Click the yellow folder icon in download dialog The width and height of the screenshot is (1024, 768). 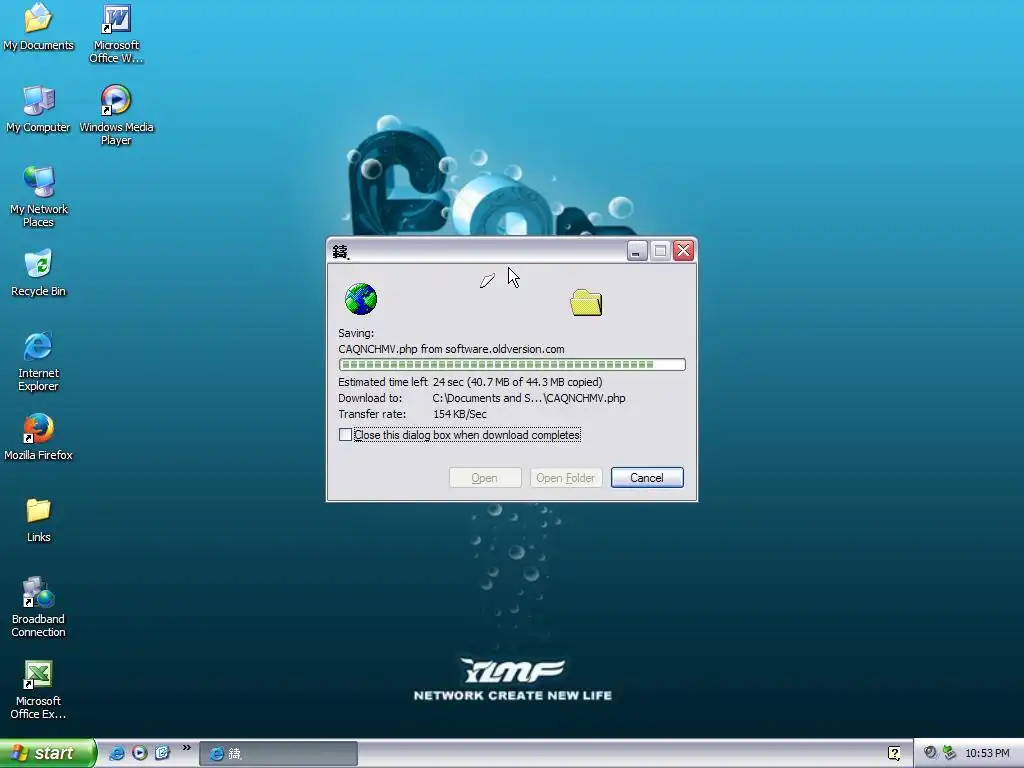pos(586,302)
